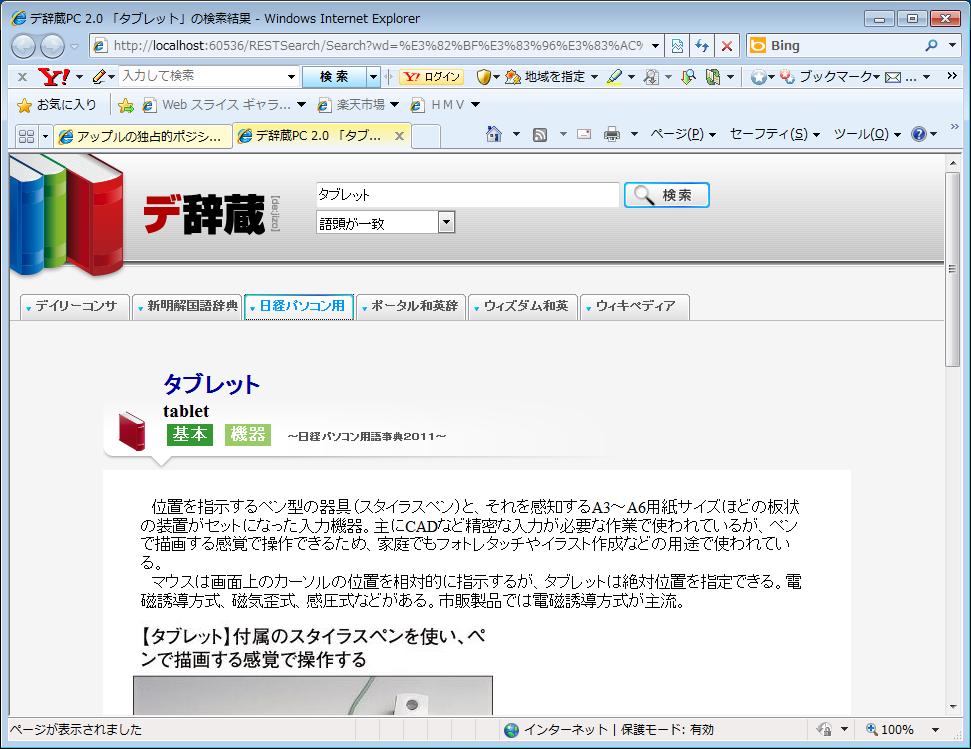The width and height of the screenshot is (971, 749).
Task: Expand the Yahoo search input history dropdown
Action: [291, 77]
